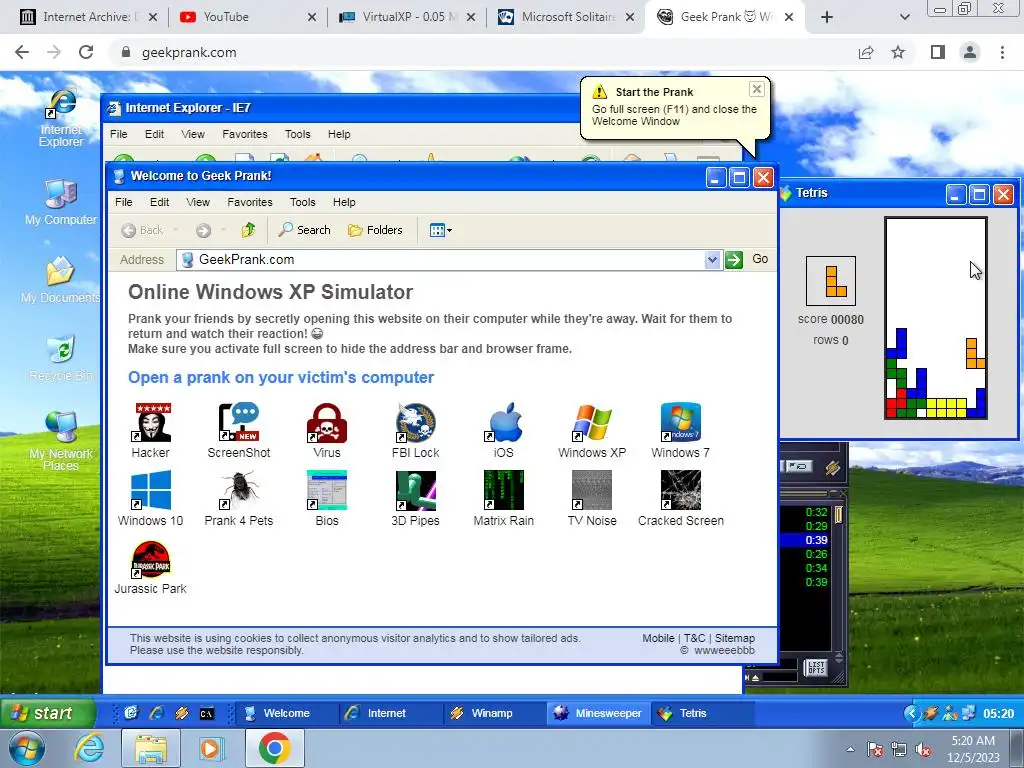Open the Help menu in Welcome window
The height and width of the screenshot is (768, 1024).
[344, 202]
